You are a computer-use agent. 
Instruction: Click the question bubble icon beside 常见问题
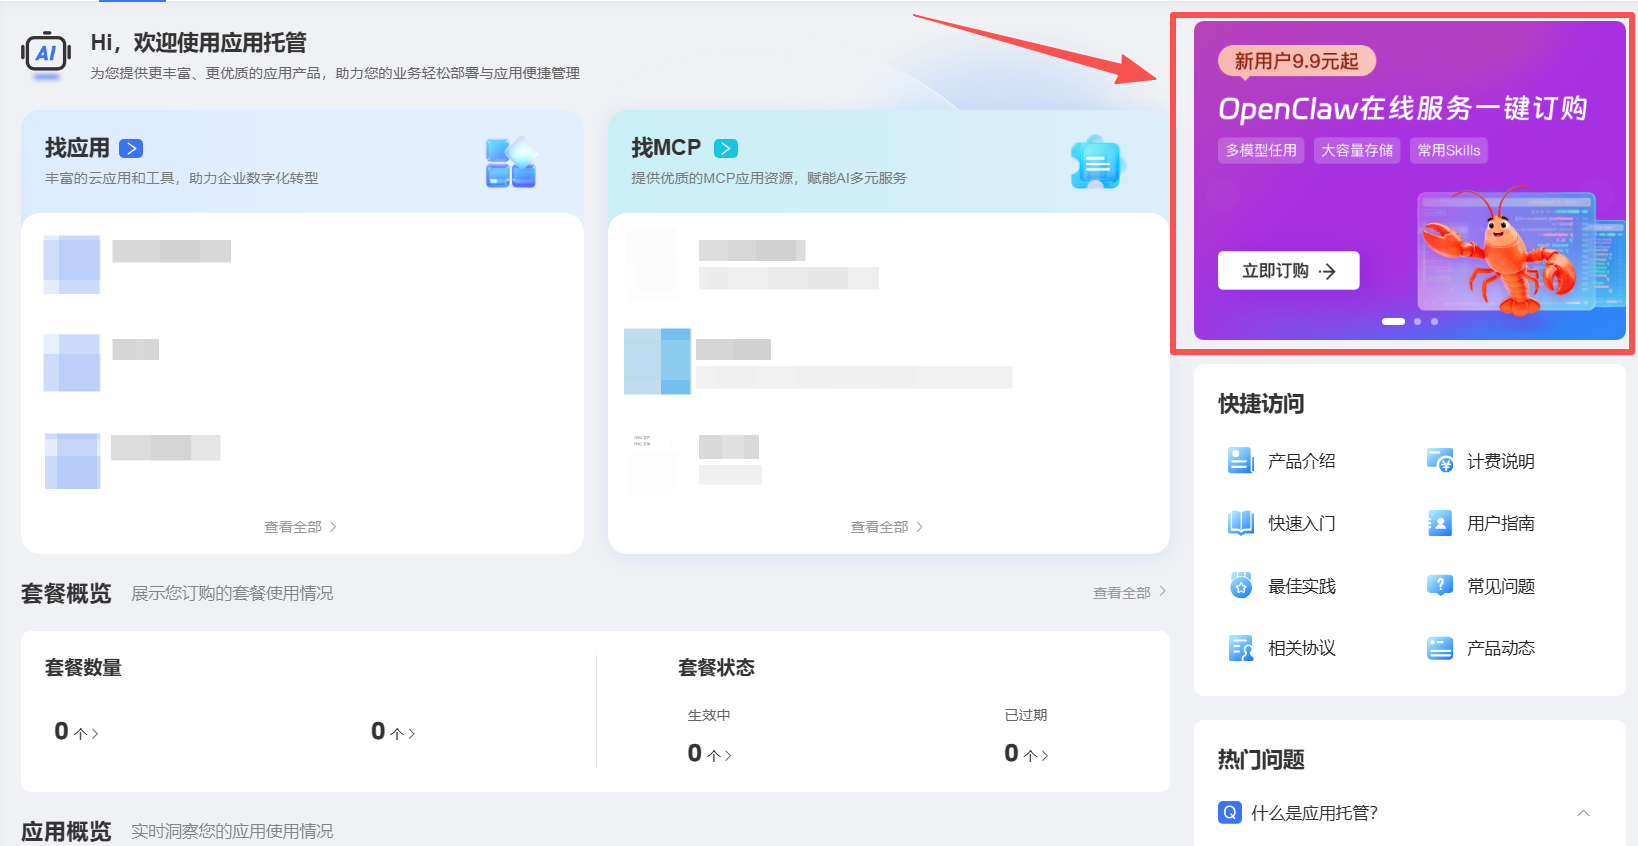[x=1440, y=586]
